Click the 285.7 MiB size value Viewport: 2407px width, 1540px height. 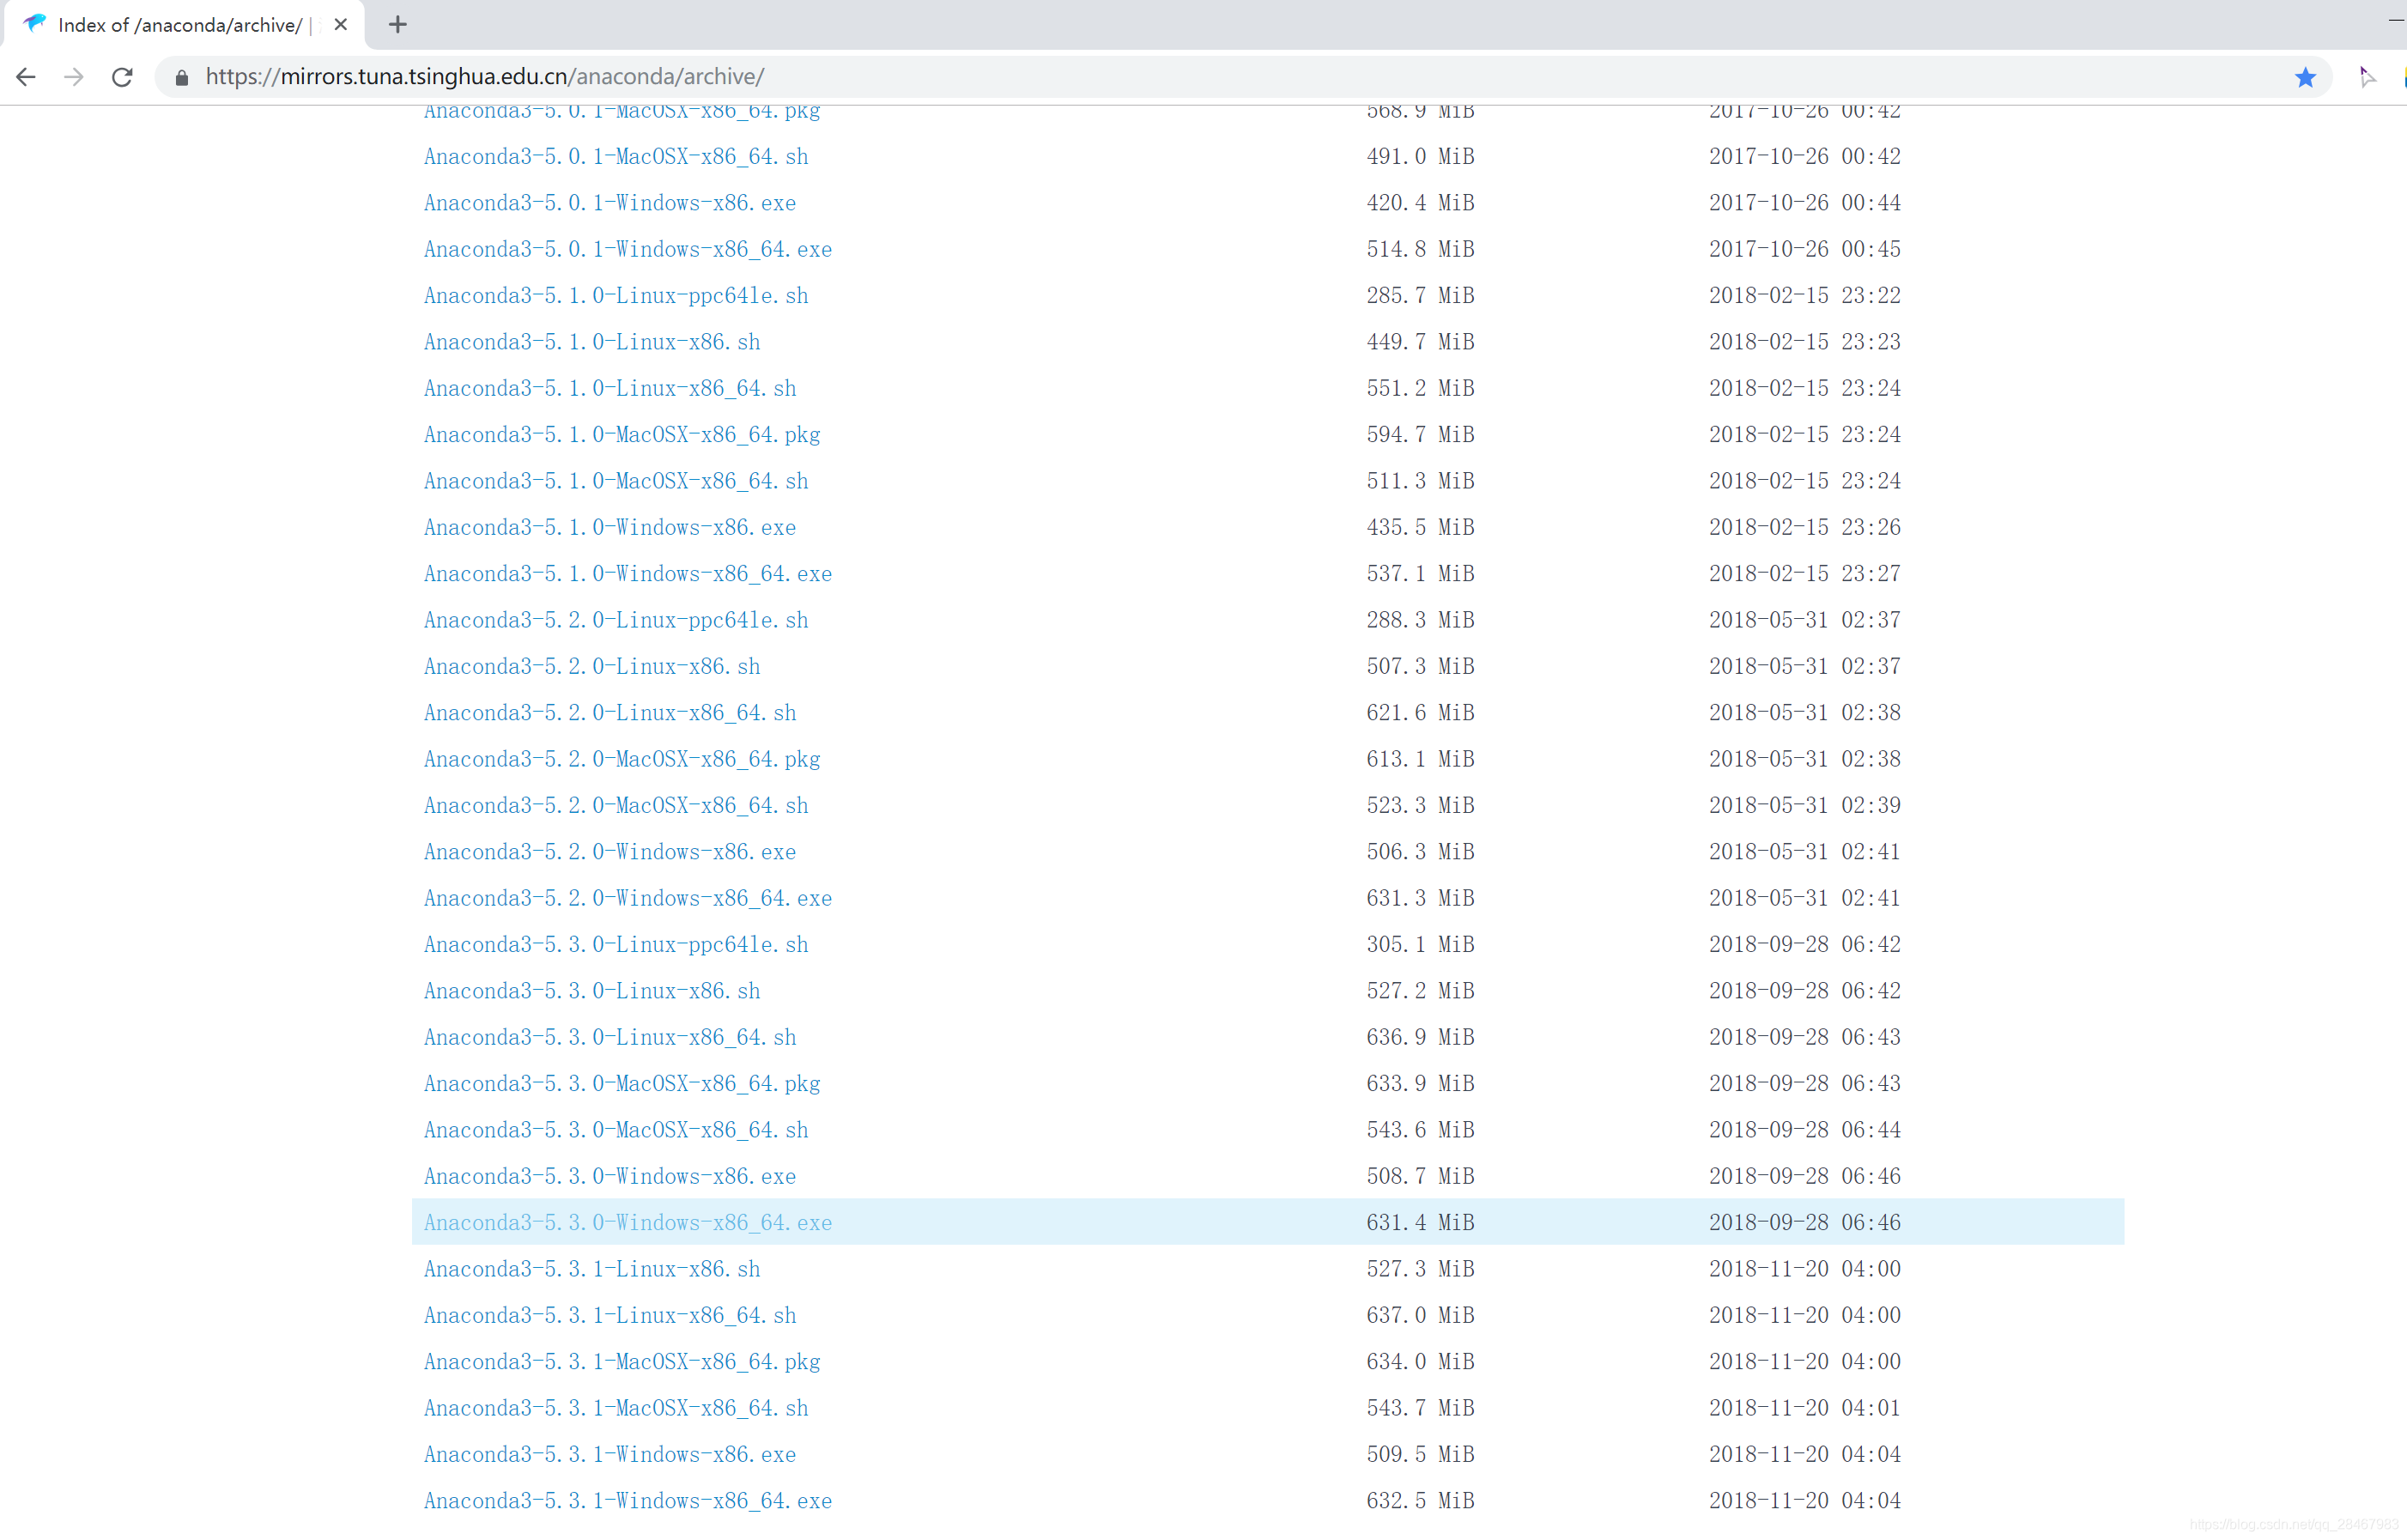1421,295
